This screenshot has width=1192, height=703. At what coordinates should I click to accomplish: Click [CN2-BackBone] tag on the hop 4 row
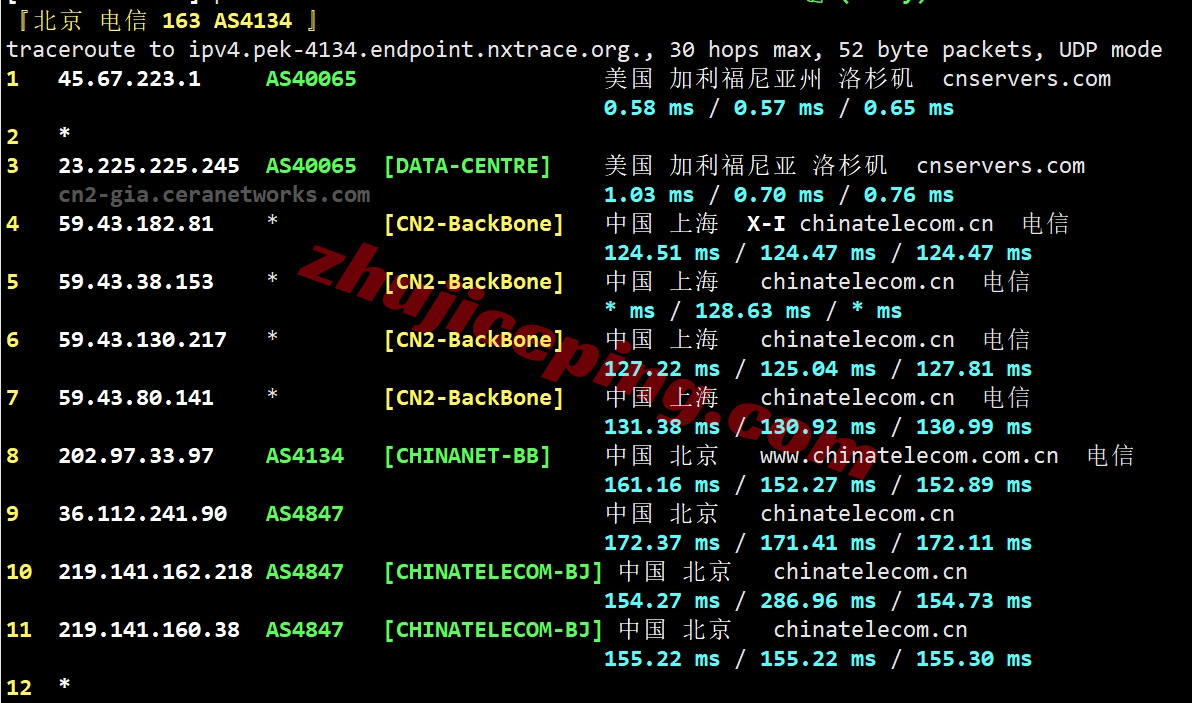click(474, 224)
